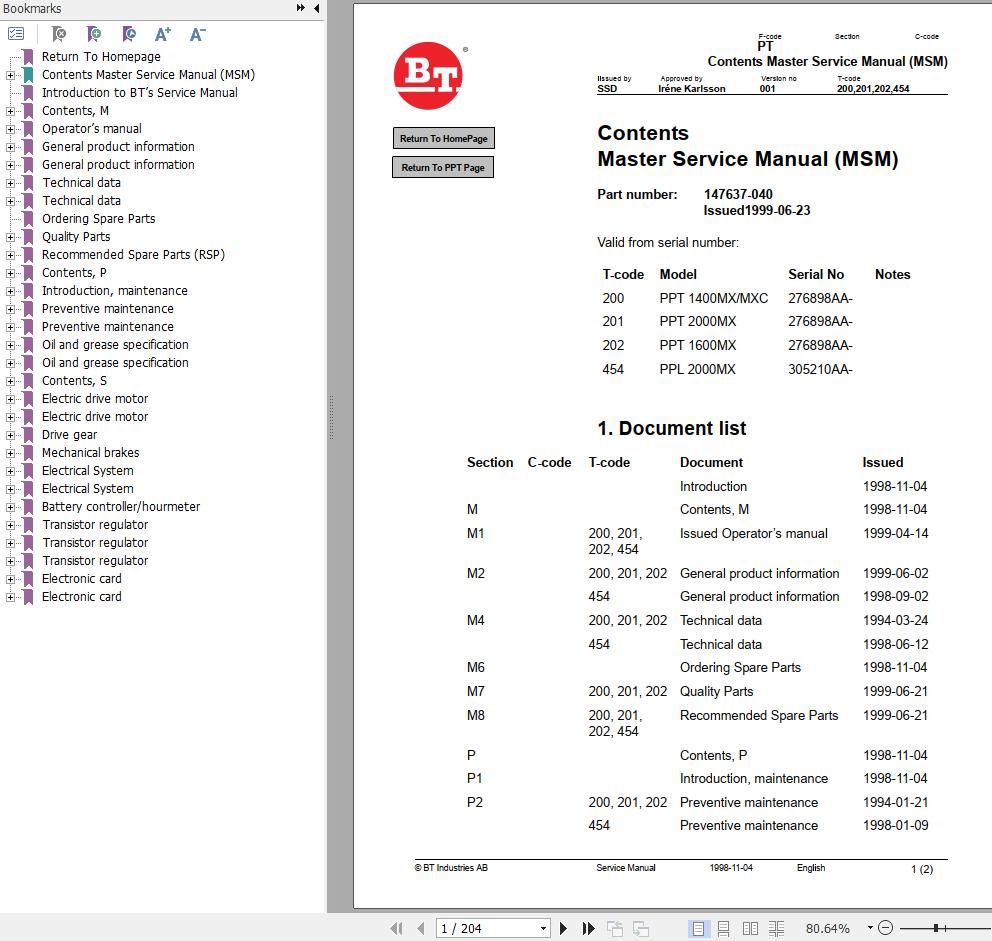Click Return To PPT Page button
The width and height of the screenshot is (992, 941).
(x=443, y=168)
